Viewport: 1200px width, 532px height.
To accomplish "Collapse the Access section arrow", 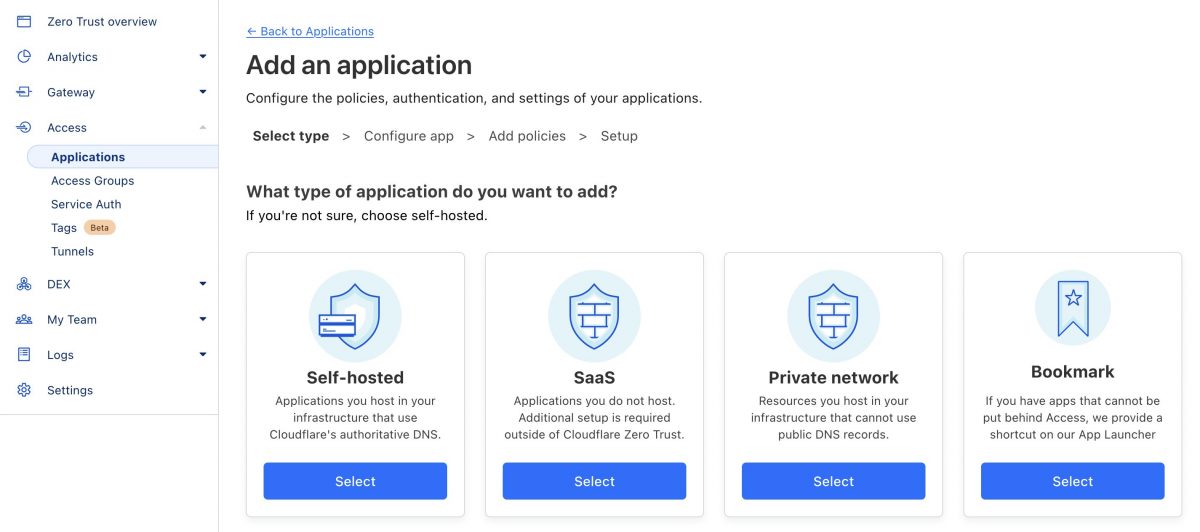I will pos(203,127).
